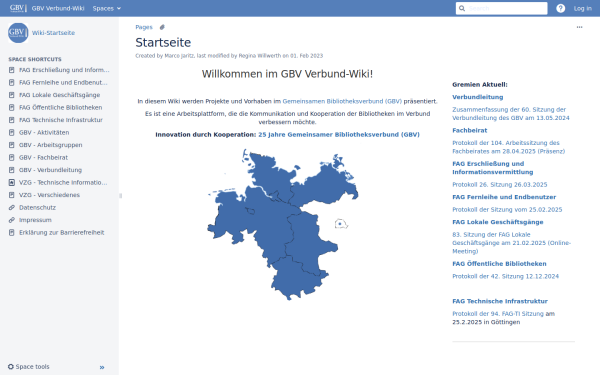Click page icon beside GBV - Aktivitäten
This screenshot has width=600, height=375.
click(11, 132)
